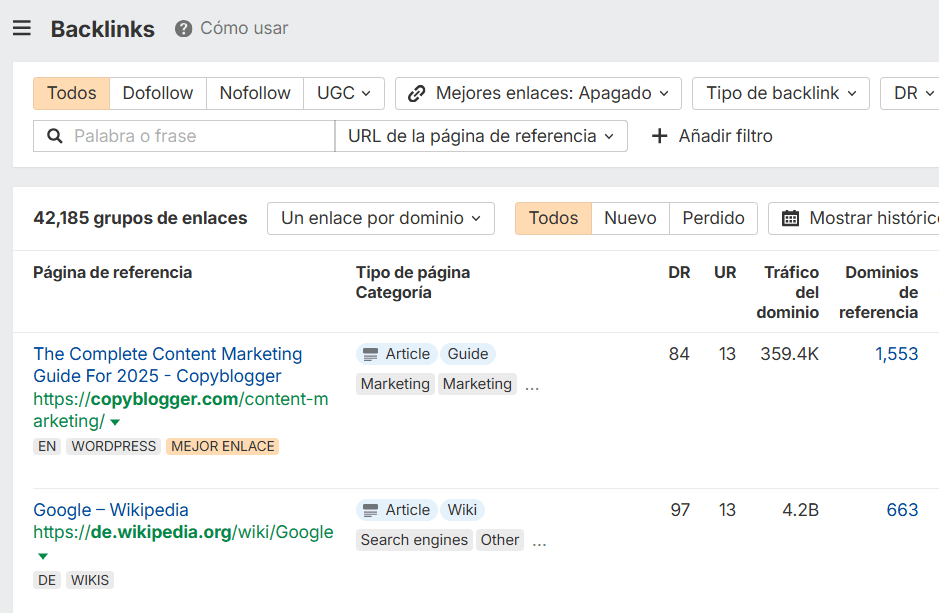Screen dimensions: 939x613
Task: Click Añadir filtro button
Action: pos(712,136)
